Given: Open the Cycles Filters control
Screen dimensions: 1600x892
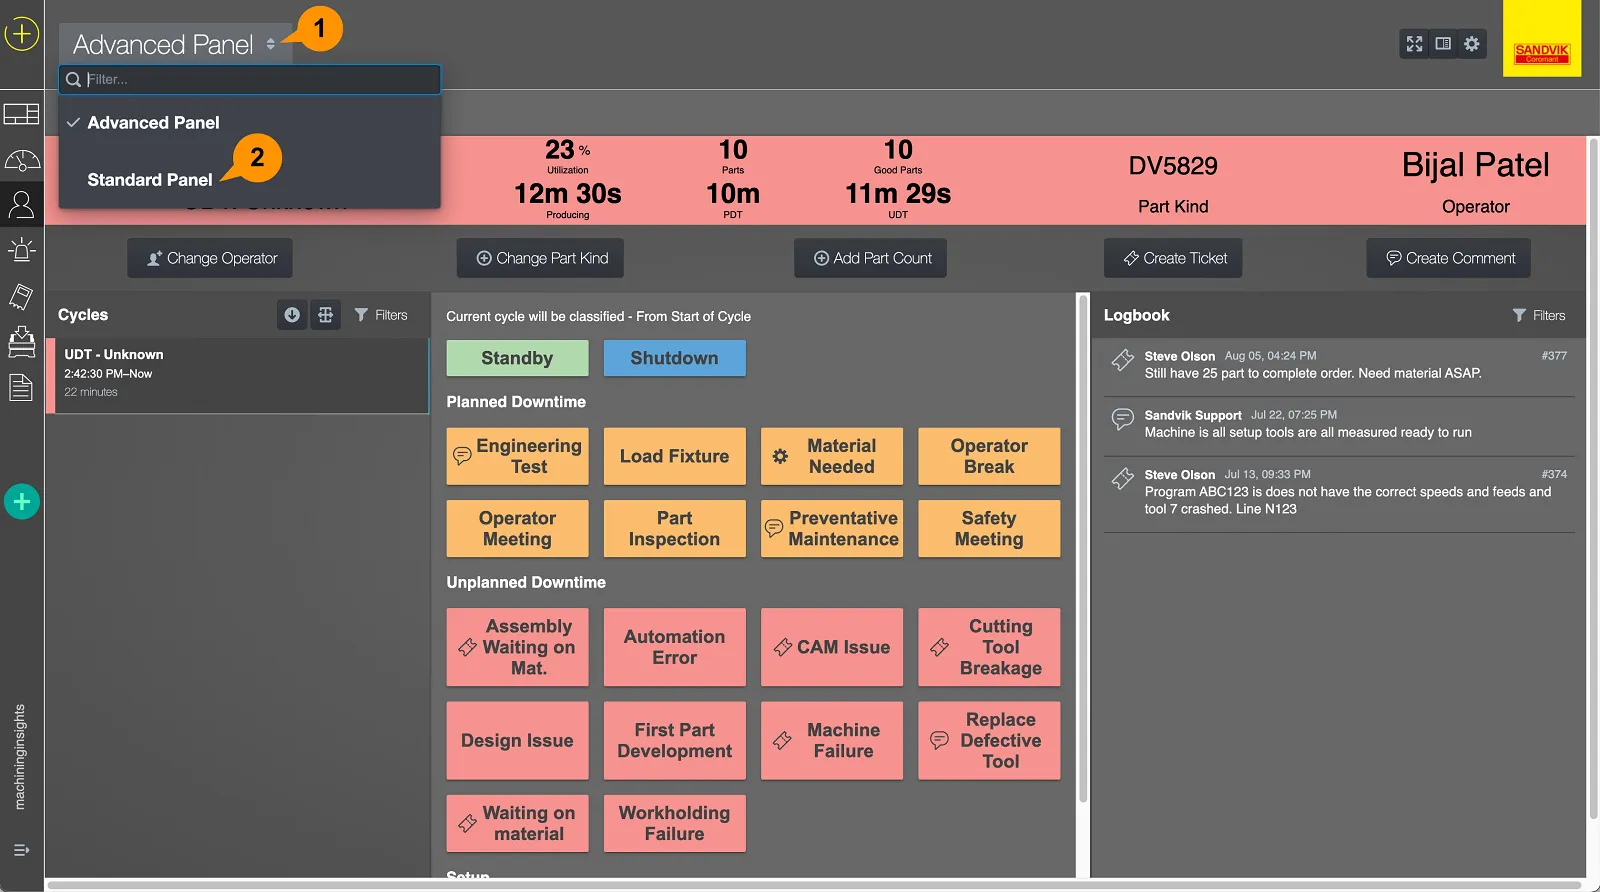Looking at the screenshot, I should point(381,315).
